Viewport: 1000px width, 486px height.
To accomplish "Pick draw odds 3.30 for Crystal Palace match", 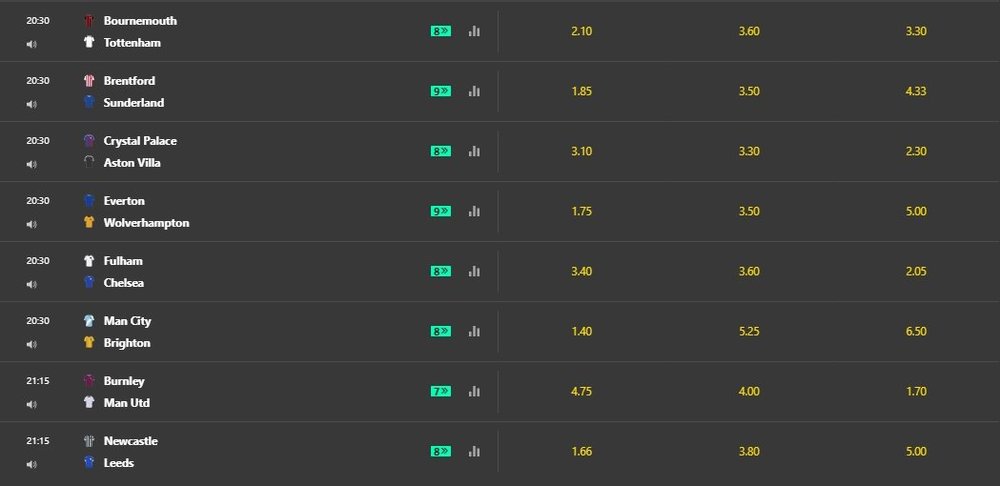I will pos(749,151).
